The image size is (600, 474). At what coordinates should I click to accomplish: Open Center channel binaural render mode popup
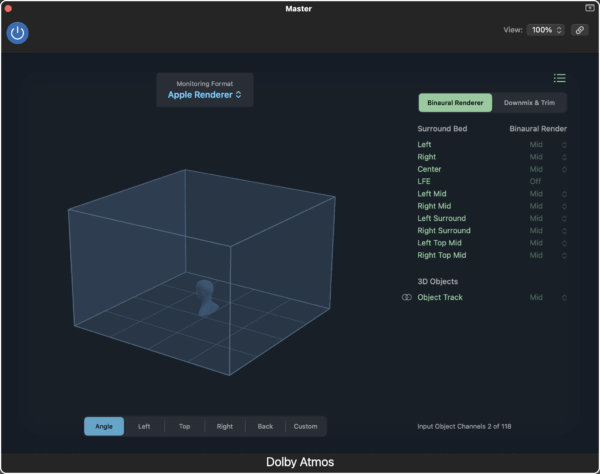548,169
